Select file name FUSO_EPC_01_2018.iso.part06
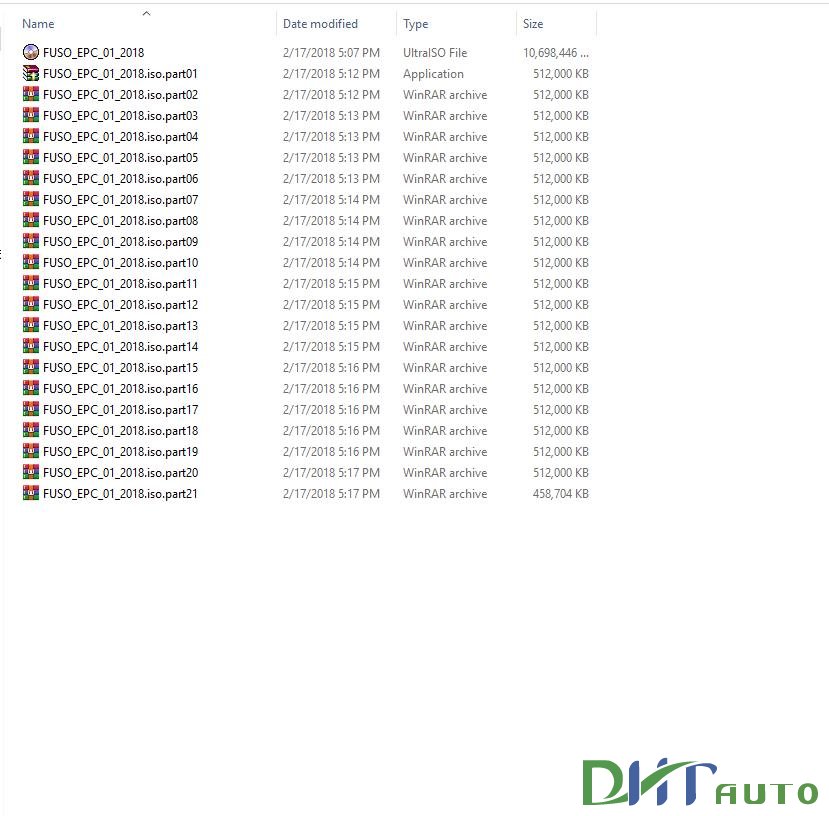 click(x=121, y=179)
